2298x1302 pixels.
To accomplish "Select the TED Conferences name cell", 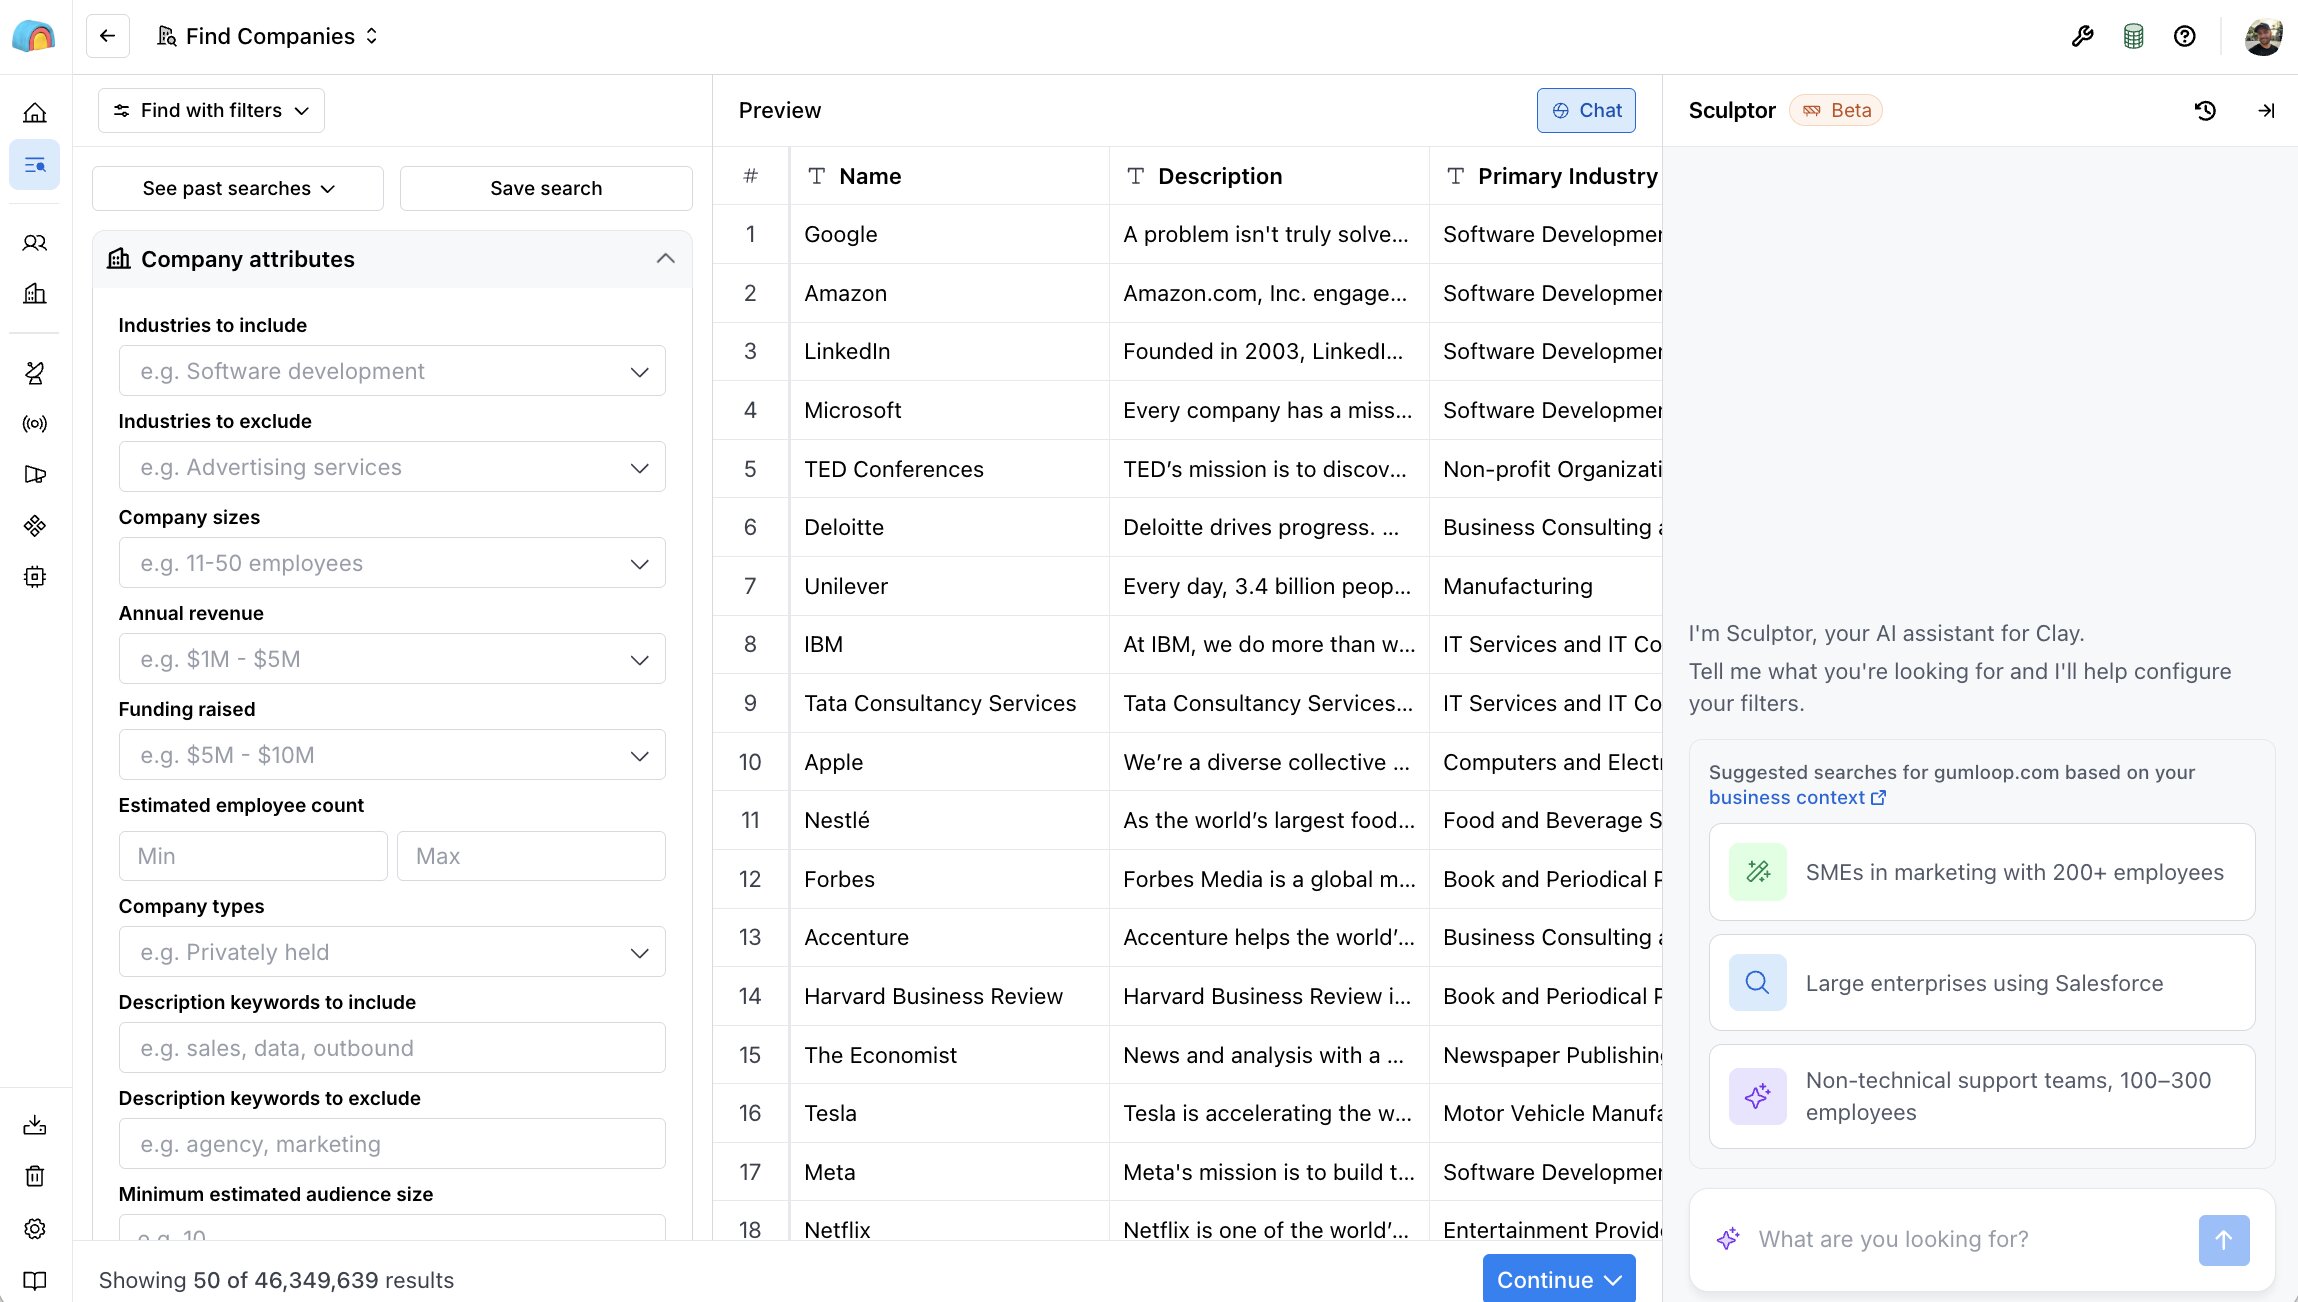I will pyautogui.click(x=949, y=470).
